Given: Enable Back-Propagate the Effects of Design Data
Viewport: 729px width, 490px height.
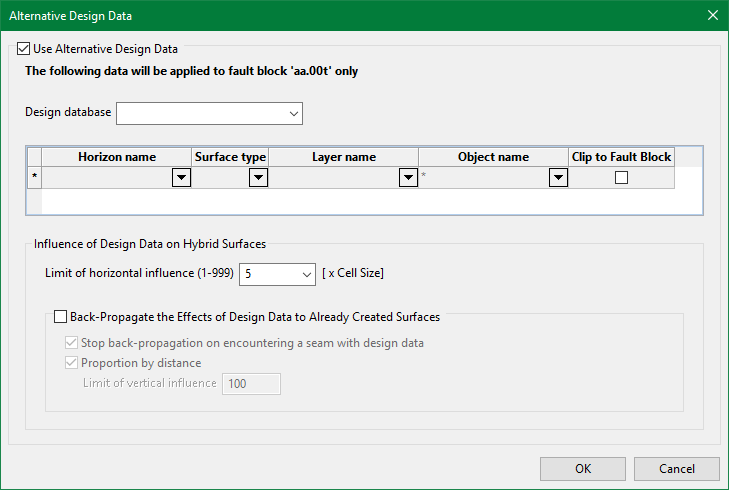Looking at the screenshot, I should 60,317.
